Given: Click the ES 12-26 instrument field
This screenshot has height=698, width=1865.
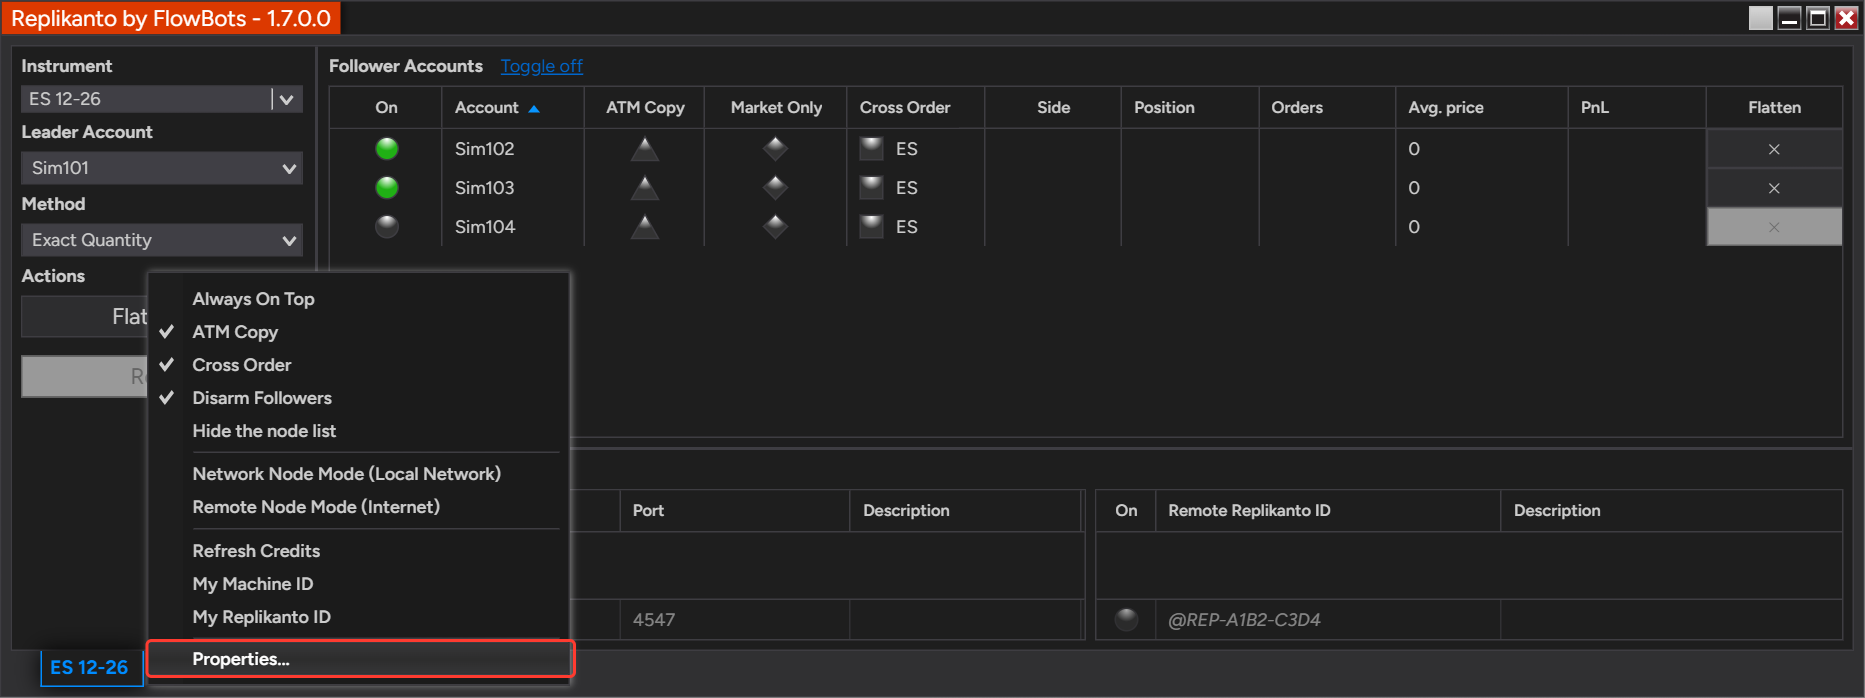Looking at the screenshot, I should pos(146,99).
